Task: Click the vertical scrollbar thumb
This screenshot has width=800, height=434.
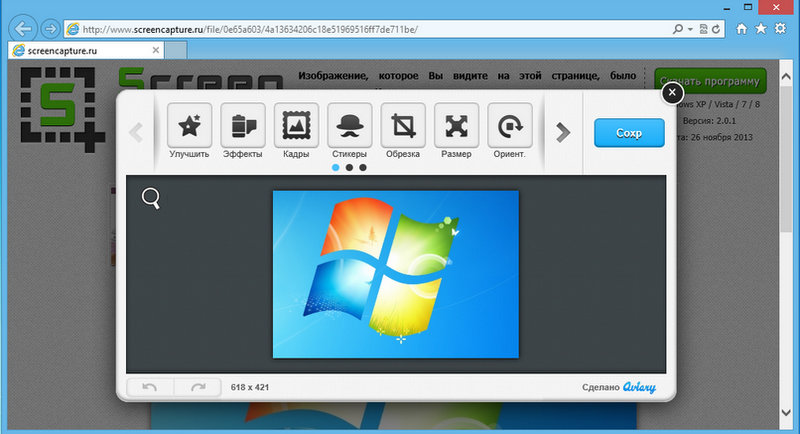Action: (786, 161)
